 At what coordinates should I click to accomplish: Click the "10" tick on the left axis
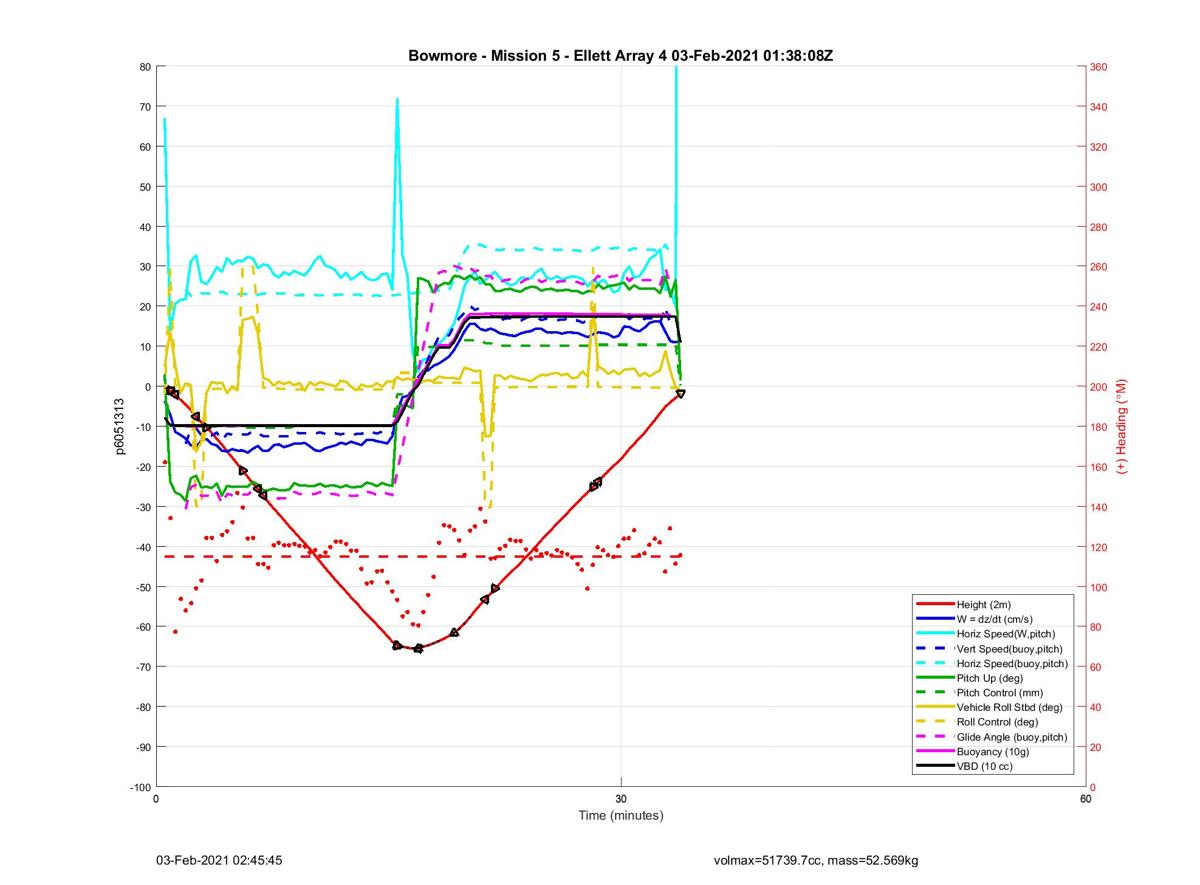tap(144, 347)
